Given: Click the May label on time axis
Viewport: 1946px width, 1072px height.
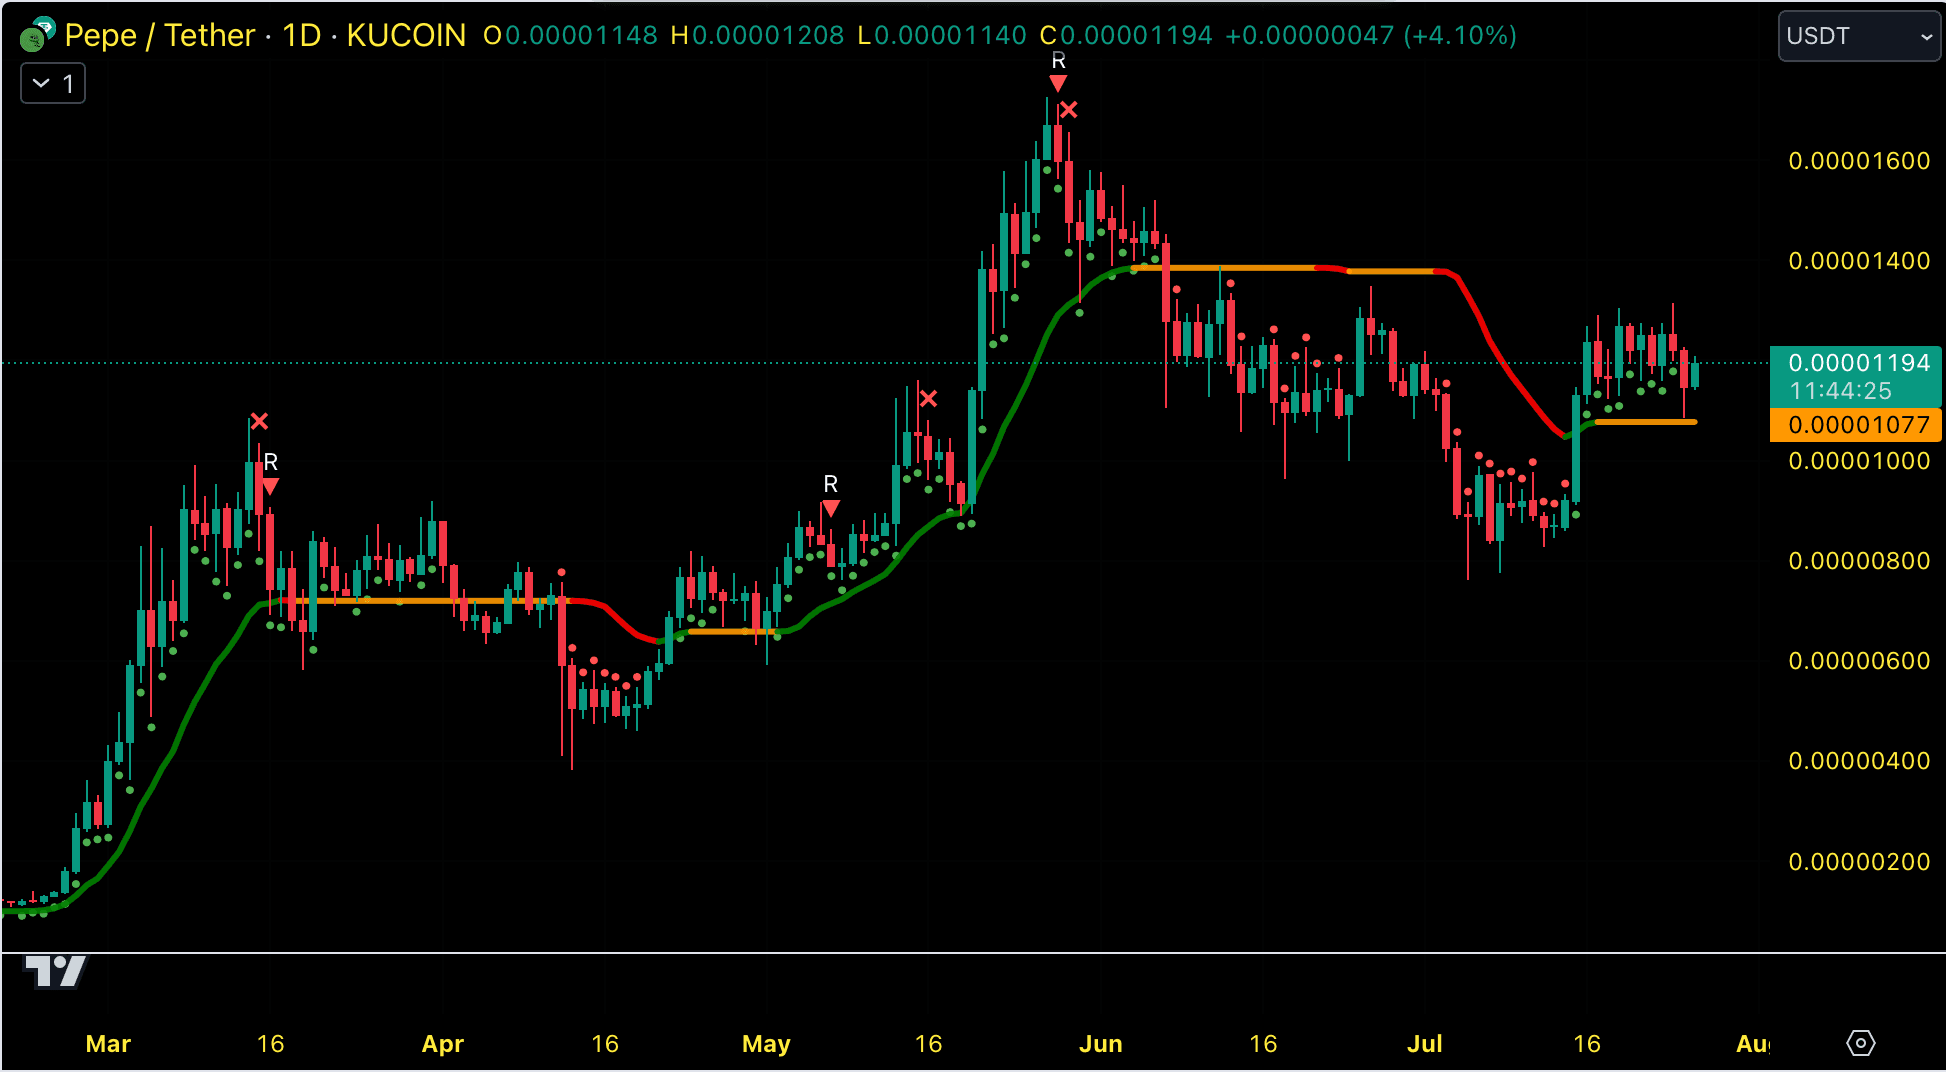Looking at the screenshot, I should 766,1044.
